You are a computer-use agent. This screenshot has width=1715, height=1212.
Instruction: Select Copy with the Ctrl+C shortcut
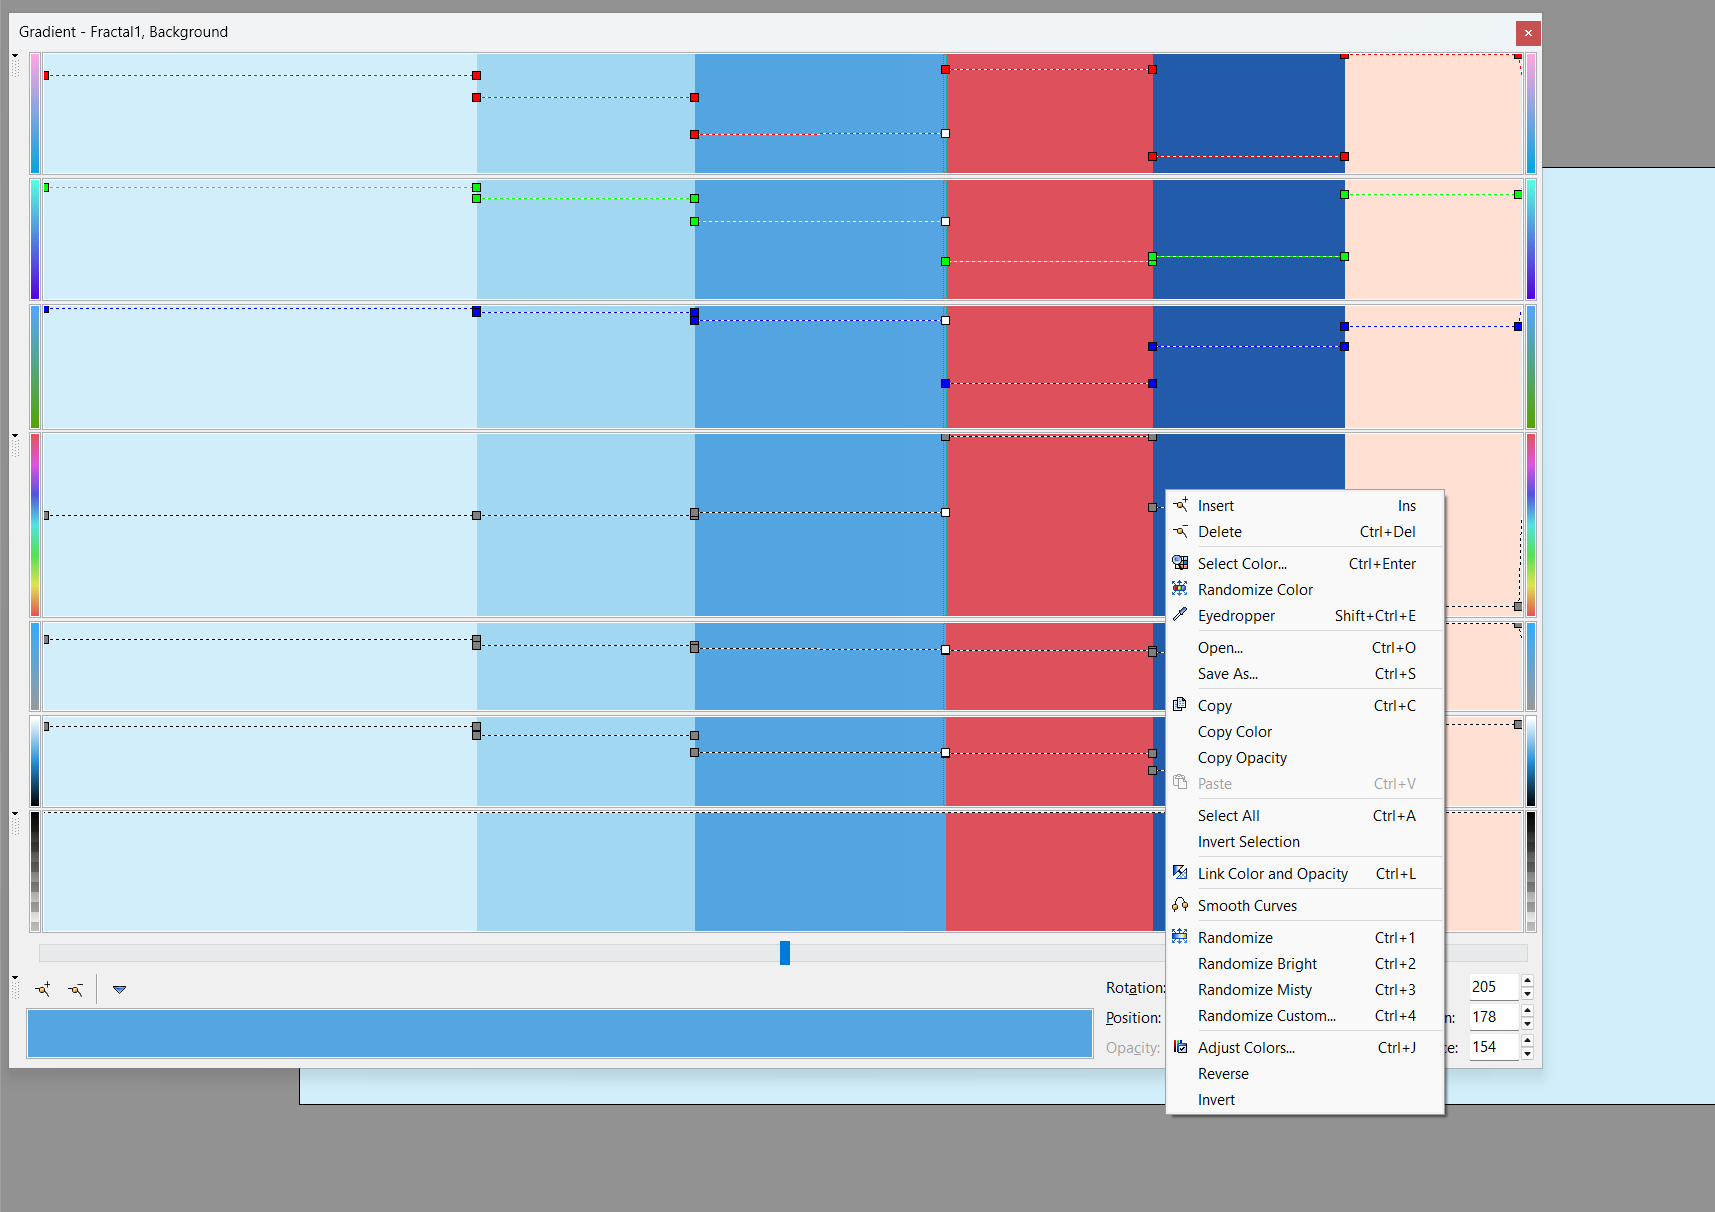1215,706
